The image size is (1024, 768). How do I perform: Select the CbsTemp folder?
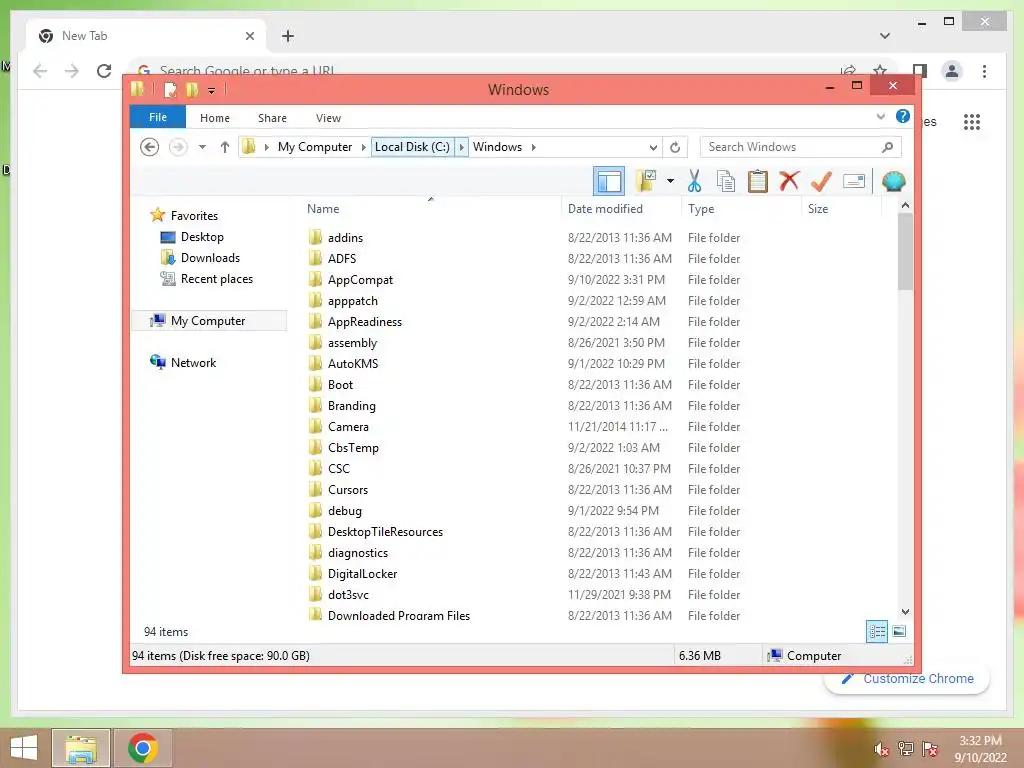[353, 447]
